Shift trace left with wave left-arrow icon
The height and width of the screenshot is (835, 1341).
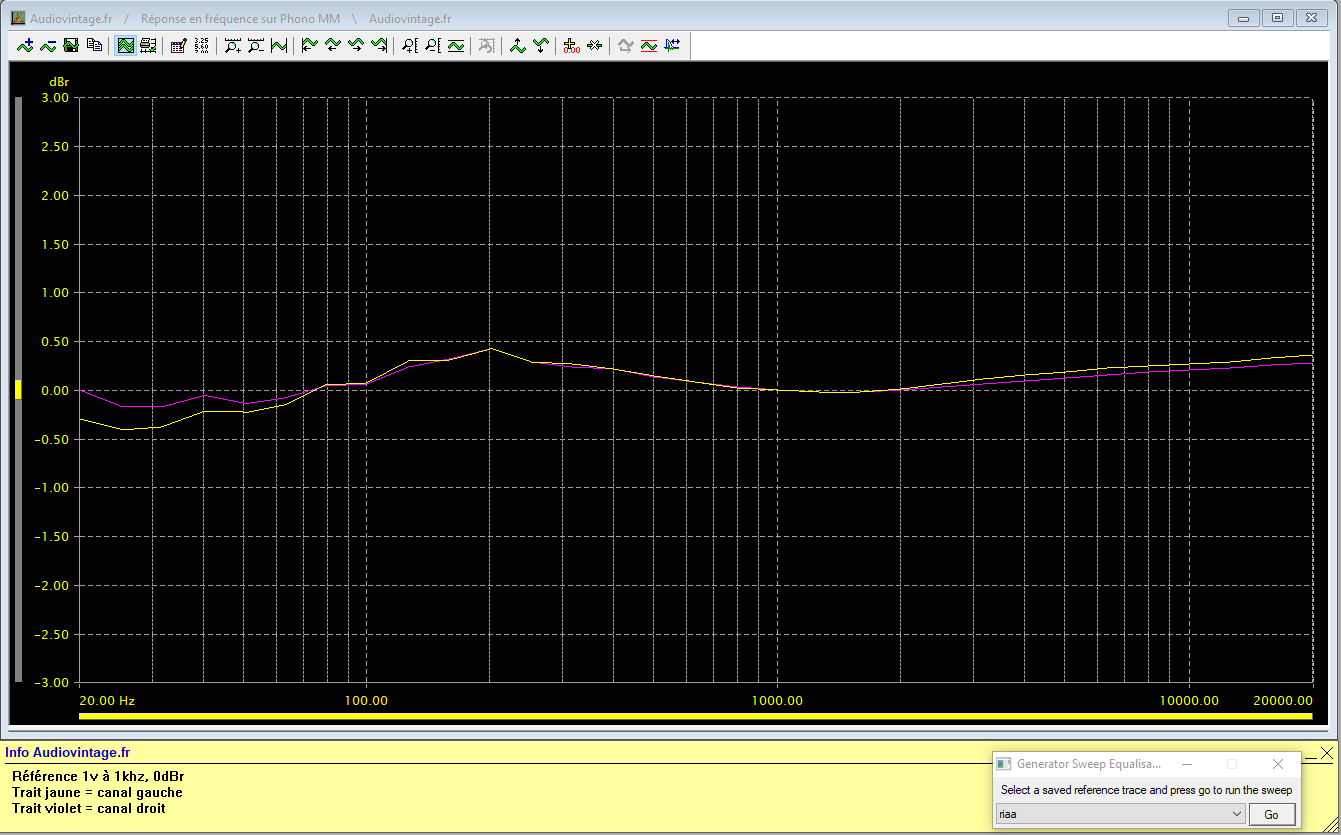(333, 45)
